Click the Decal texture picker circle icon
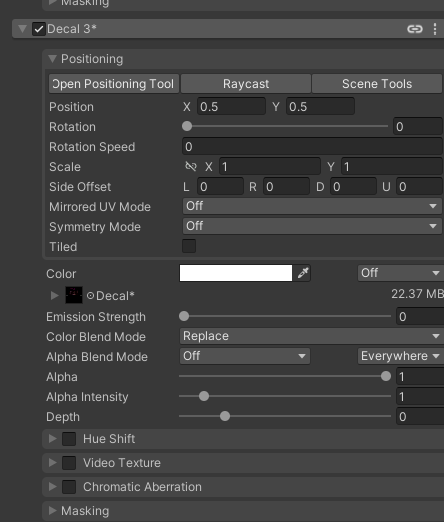The height and width of the screenshot is (522, 444). coord(90,296)
